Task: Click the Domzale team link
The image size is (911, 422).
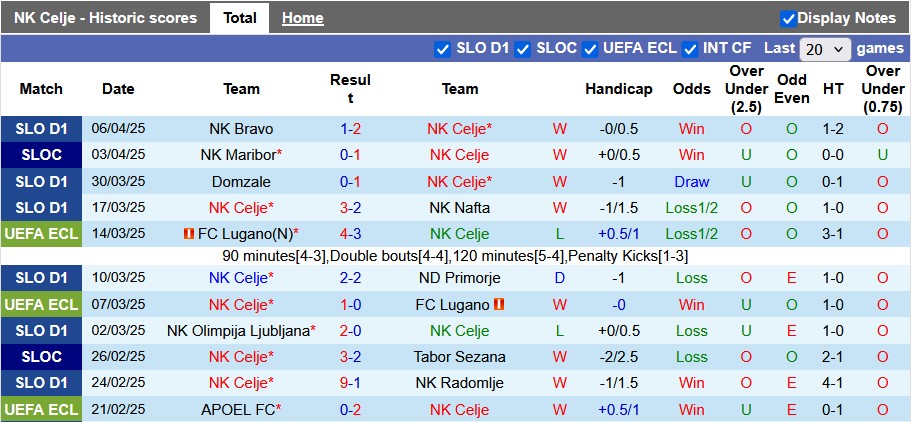Action: (x=241, y=182)
